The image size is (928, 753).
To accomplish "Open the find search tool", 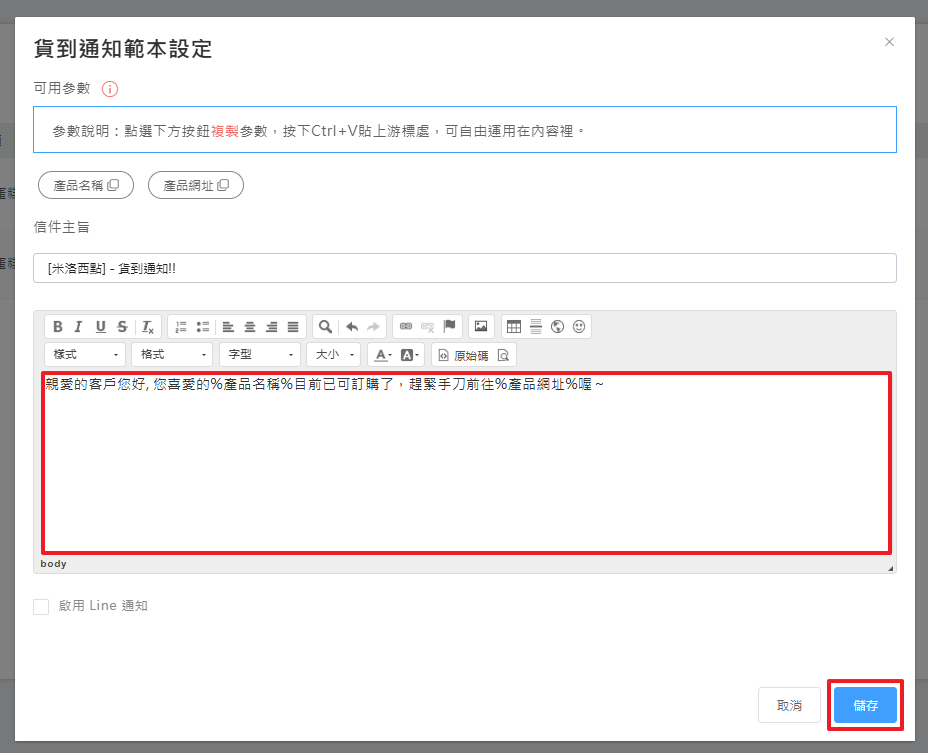I will (x=324, y=326).
